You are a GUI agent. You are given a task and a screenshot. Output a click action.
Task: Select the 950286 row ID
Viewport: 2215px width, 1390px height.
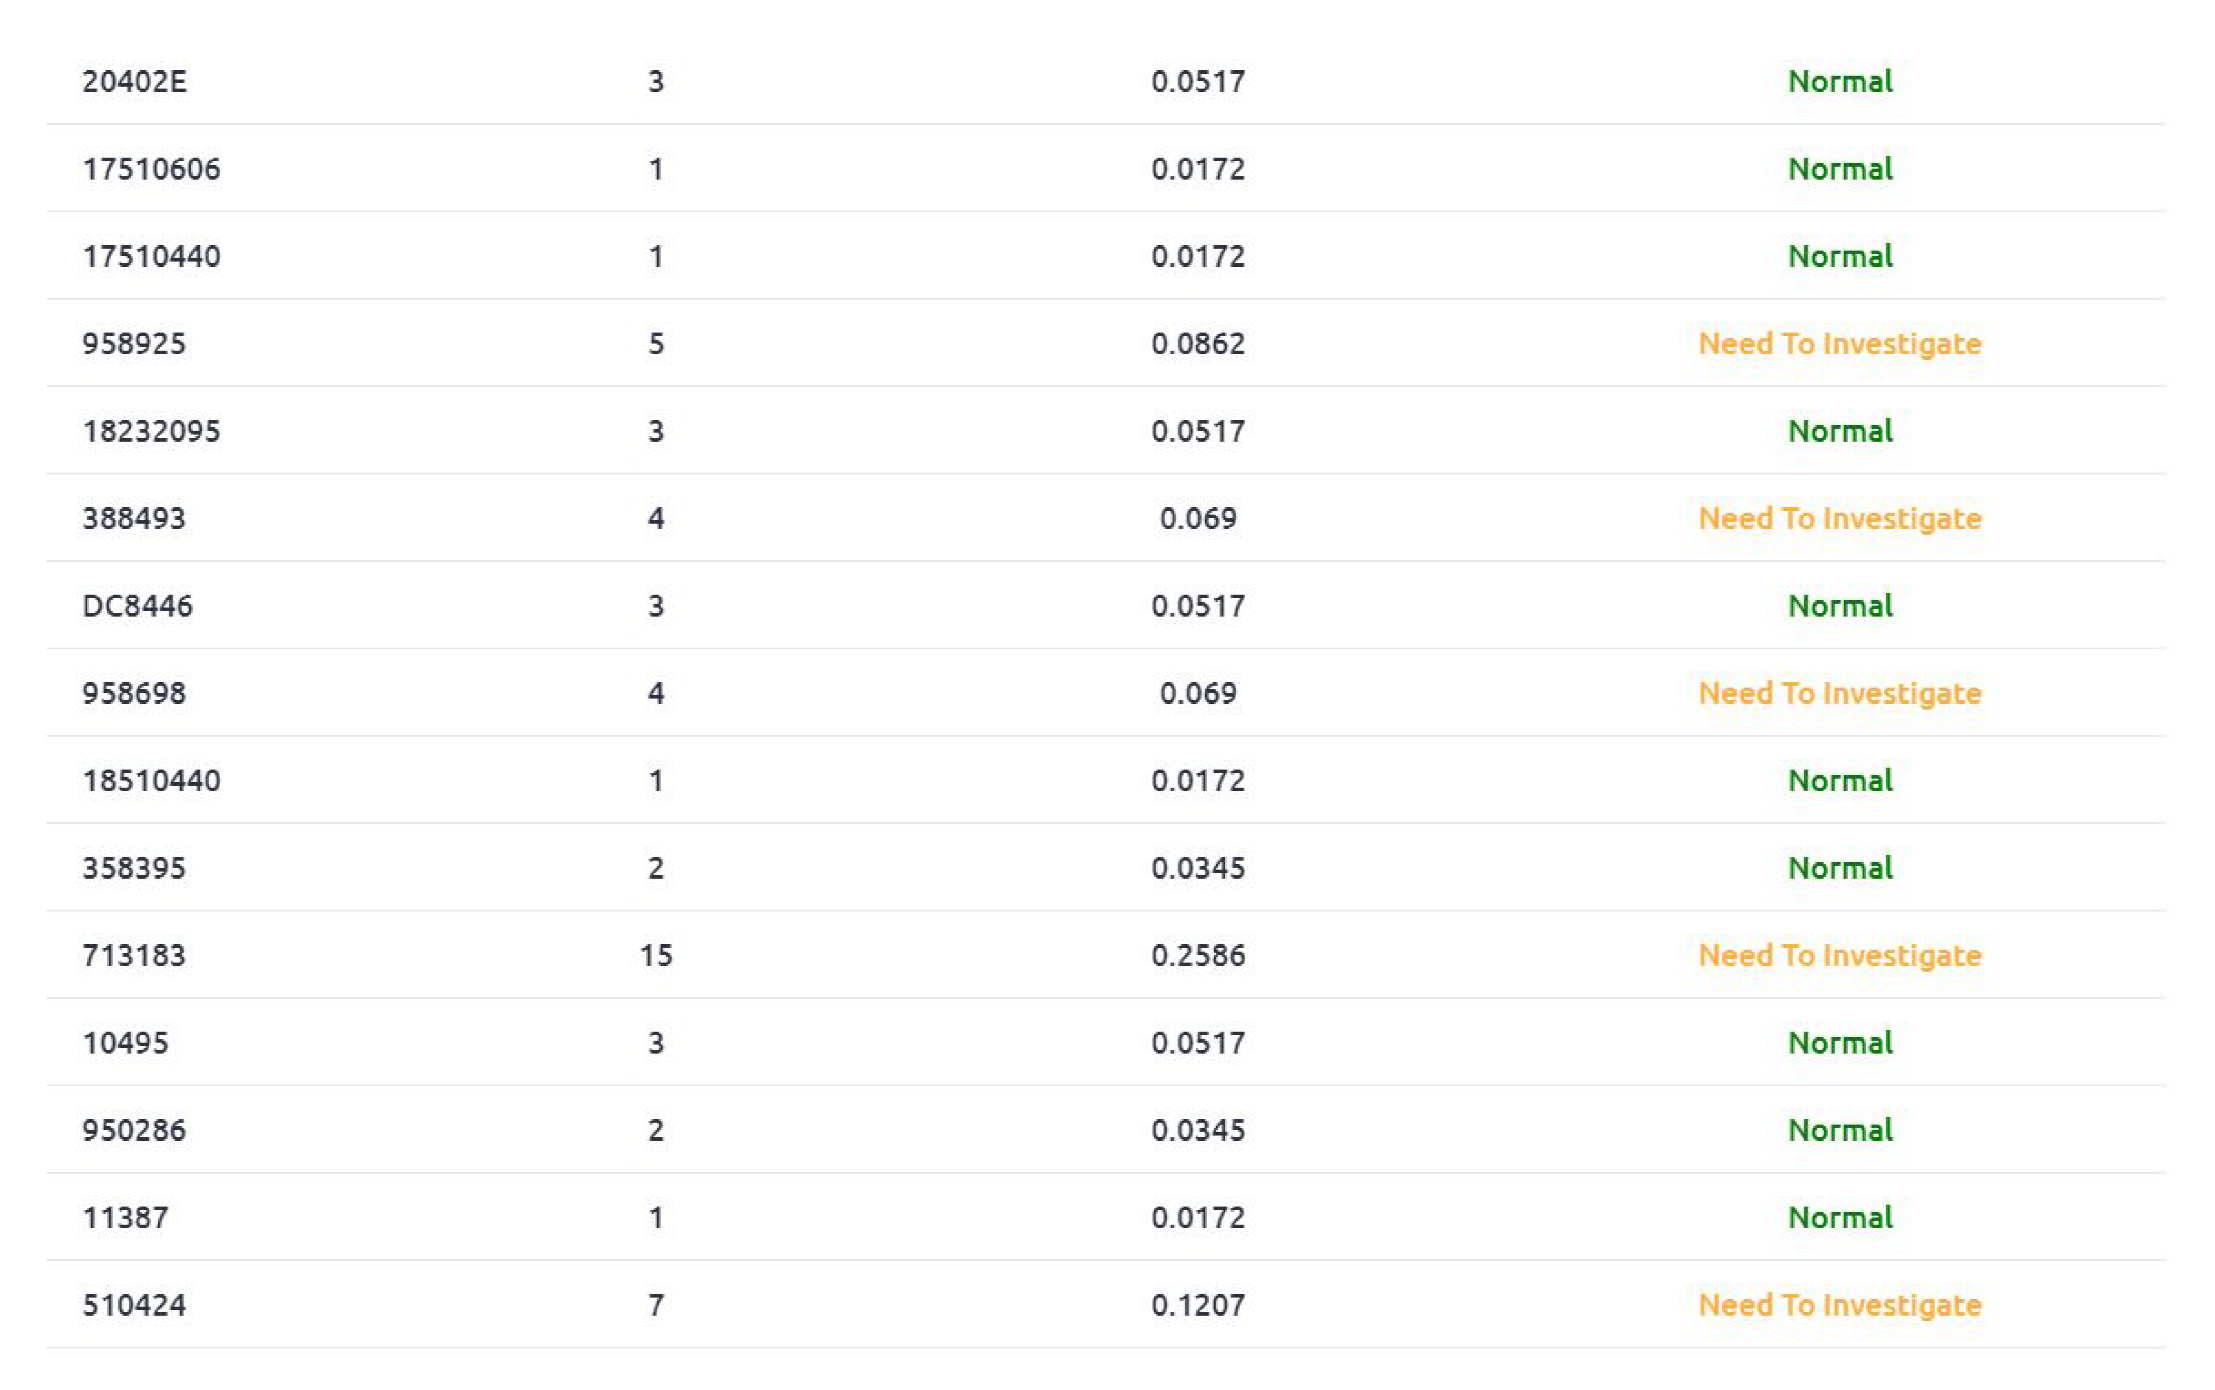(134, 1130)
